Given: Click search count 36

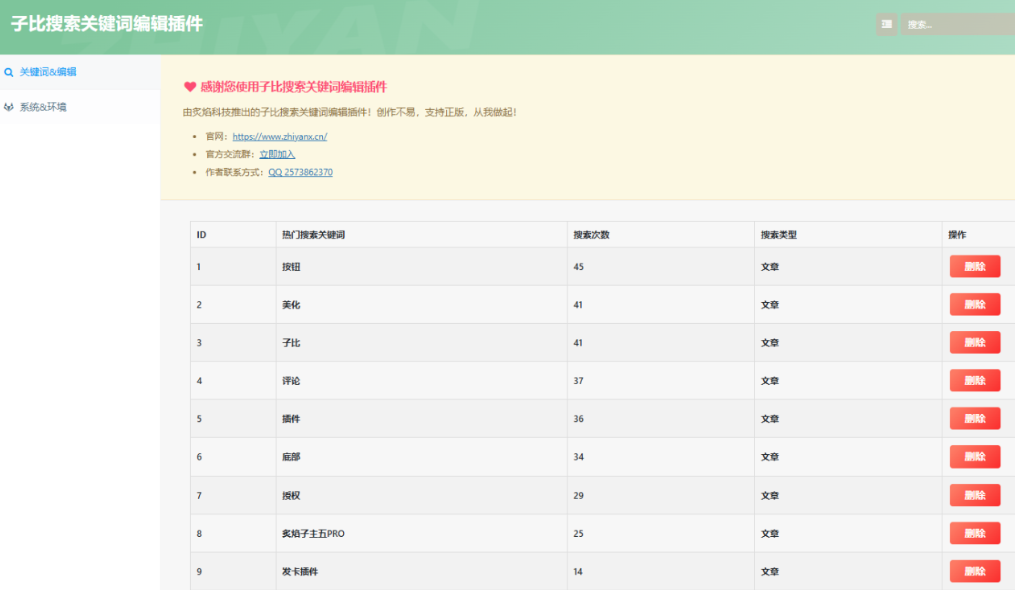Looking at the screenshot, I should 579,419.
